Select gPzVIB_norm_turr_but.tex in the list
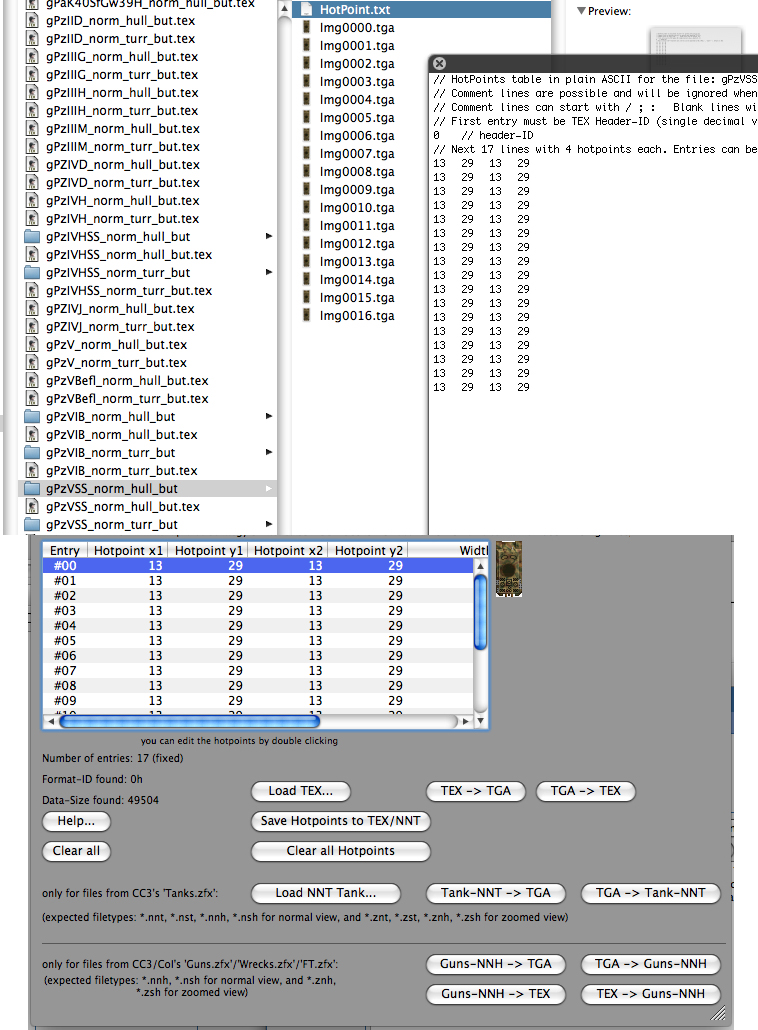 point(122,471)
